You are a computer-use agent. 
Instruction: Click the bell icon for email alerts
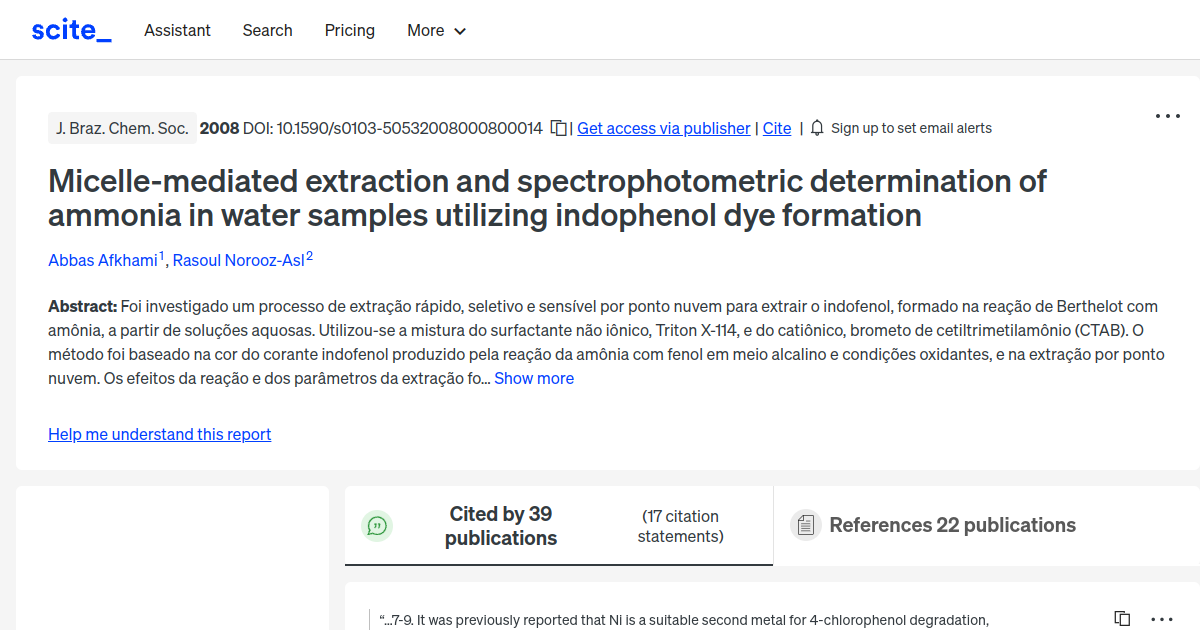coord(816,128)
